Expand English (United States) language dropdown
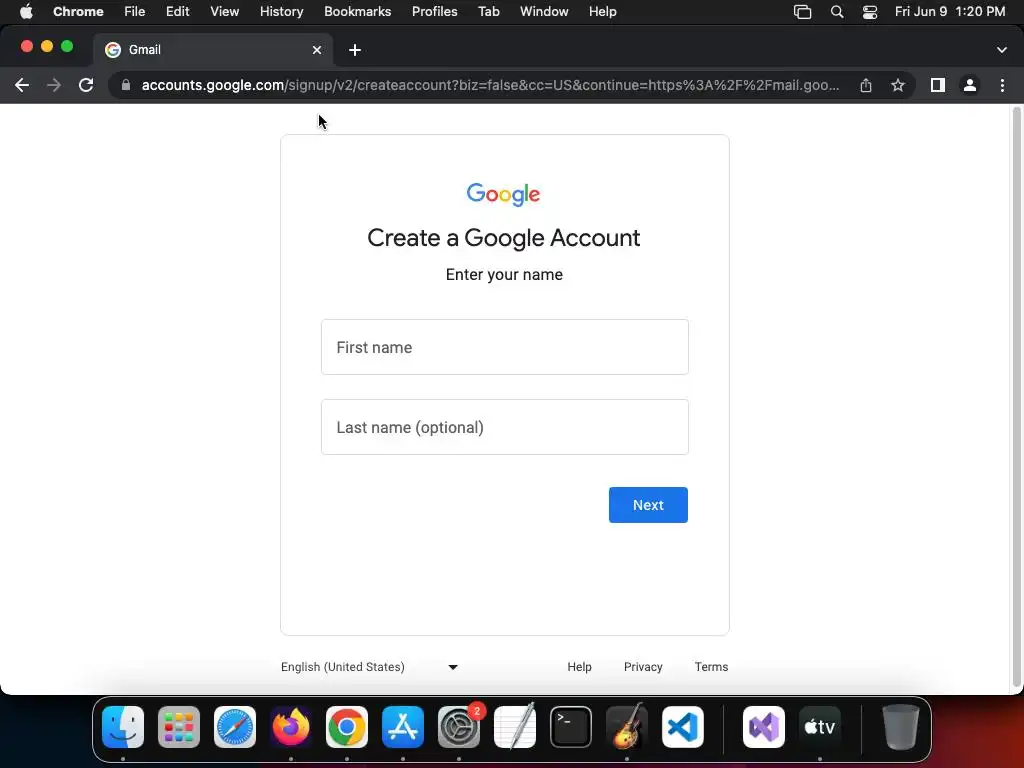Screen dimensions: 1024x768 (x=370, y=667)
